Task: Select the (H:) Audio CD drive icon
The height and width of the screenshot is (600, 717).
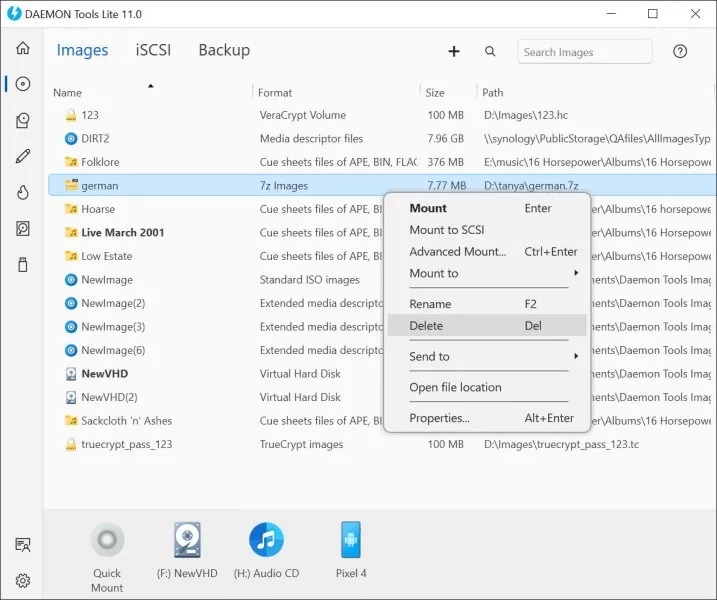Action: 266,540
